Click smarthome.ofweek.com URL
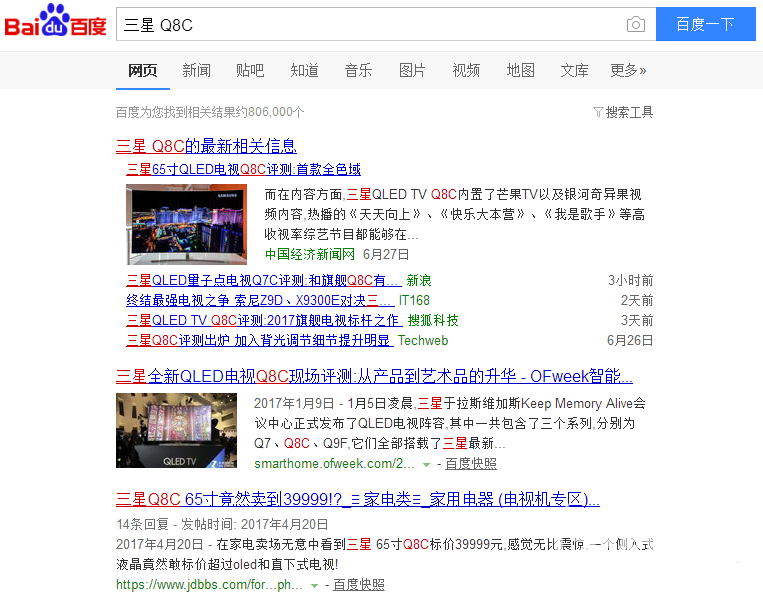 (x=334, y=464)
